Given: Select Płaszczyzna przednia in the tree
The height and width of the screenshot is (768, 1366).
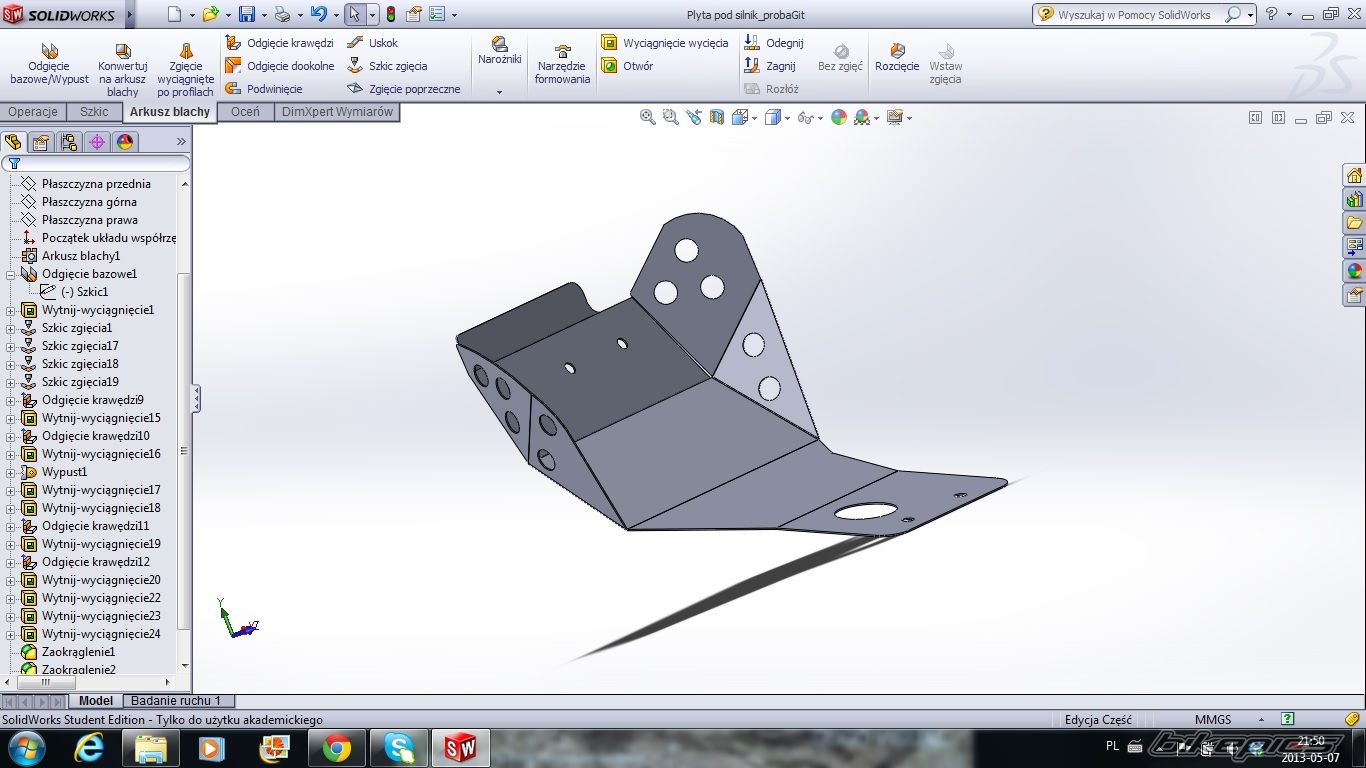Looking at the screenshot, I should (x=96, y=184).
